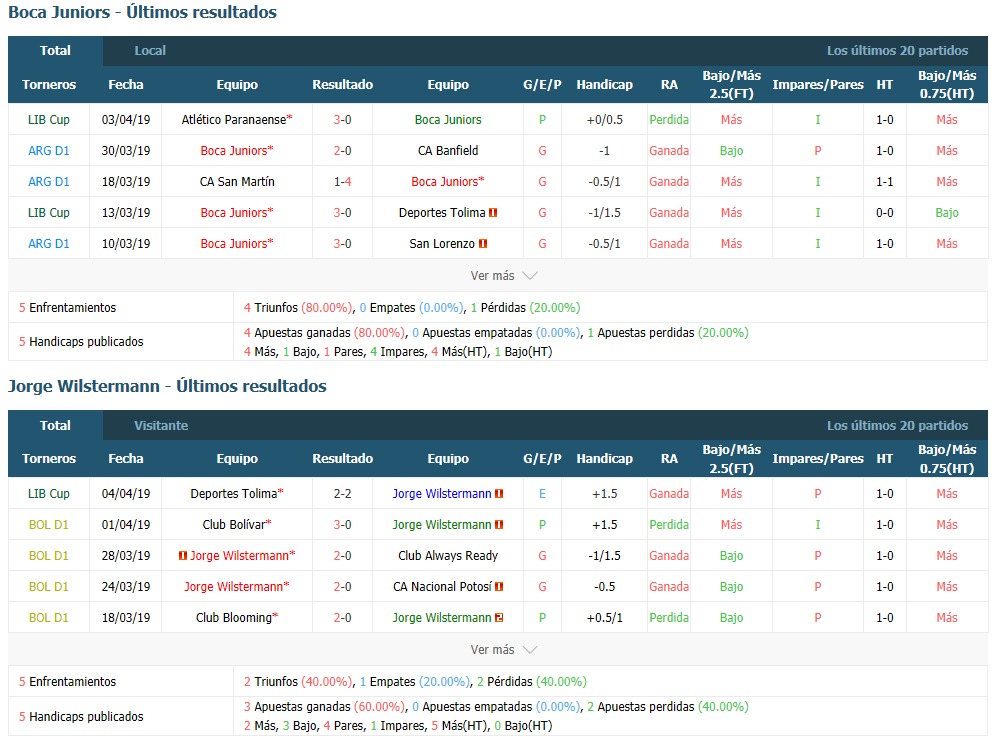Viewport: 999px width, 743px height.
Task: Click 'Perdida' in the Atlético Paranaense row
Action: tap(669, 119)
